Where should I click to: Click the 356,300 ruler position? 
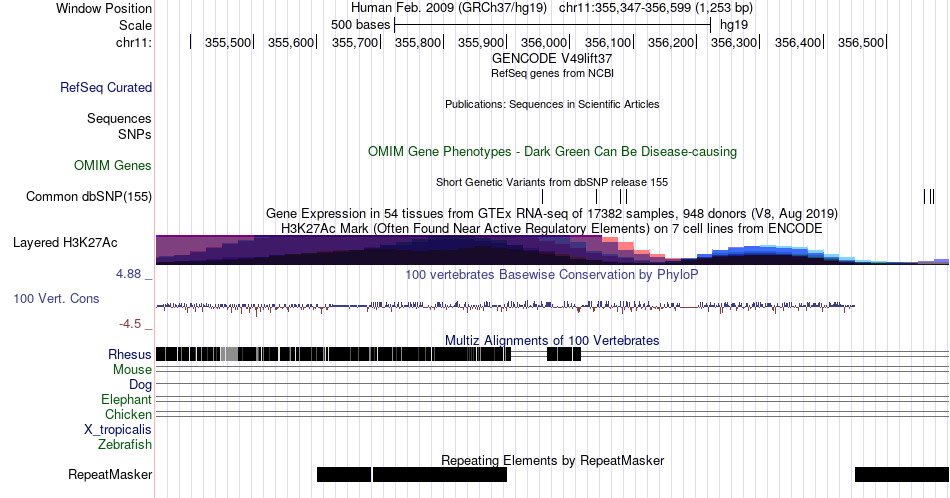[x=734, y=42]
